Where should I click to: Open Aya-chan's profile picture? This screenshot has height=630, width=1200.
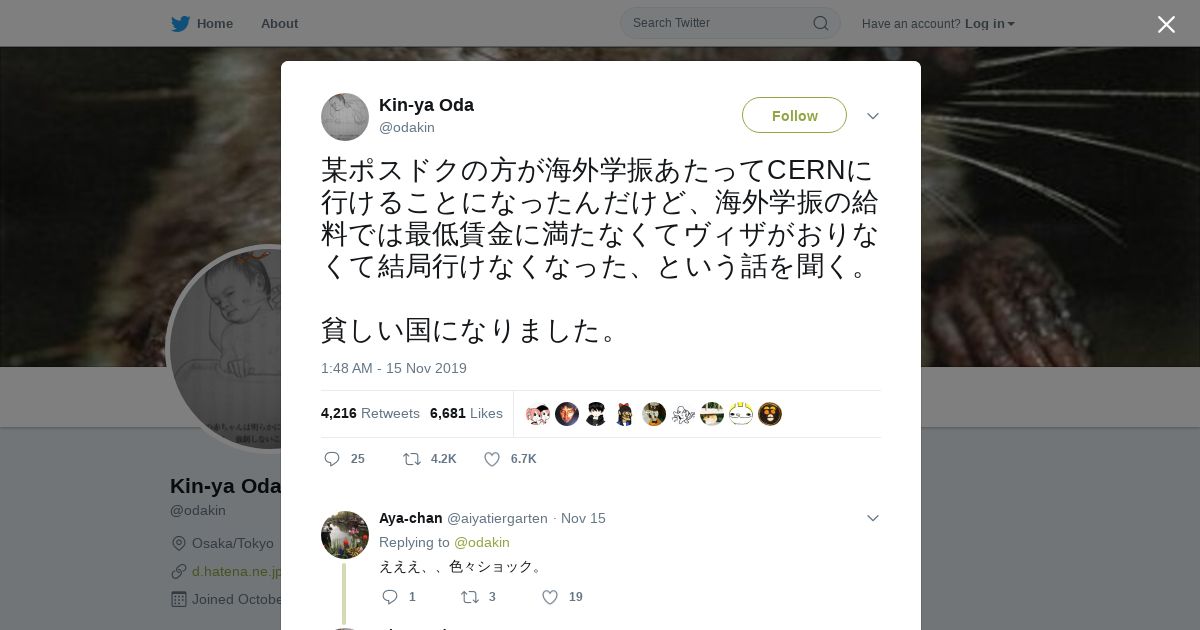(345, 535)
